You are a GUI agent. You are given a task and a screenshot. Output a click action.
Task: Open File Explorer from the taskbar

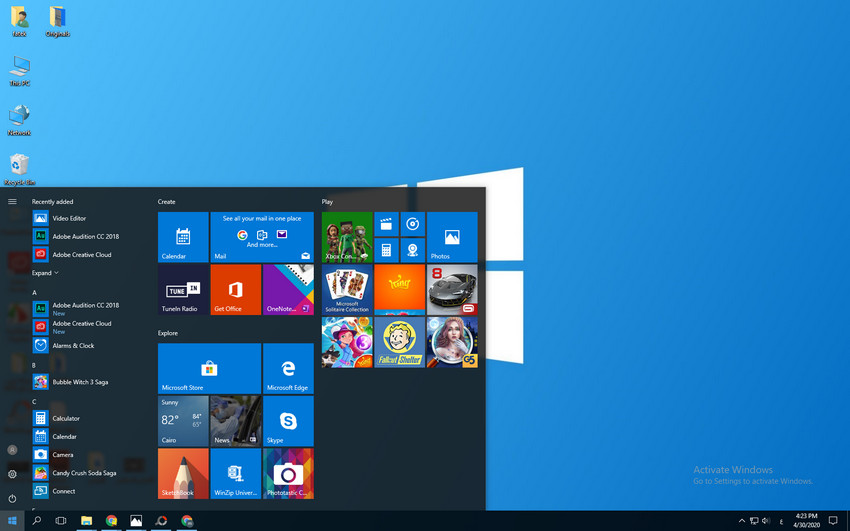pos(86,521)
